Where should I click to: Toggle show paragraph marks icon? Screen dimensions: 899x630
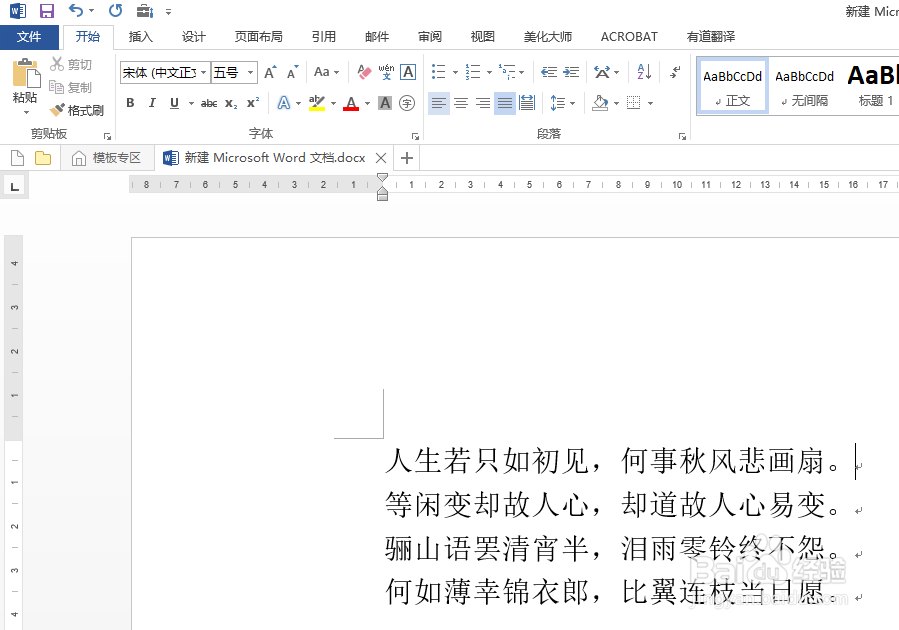coord(675,72)
